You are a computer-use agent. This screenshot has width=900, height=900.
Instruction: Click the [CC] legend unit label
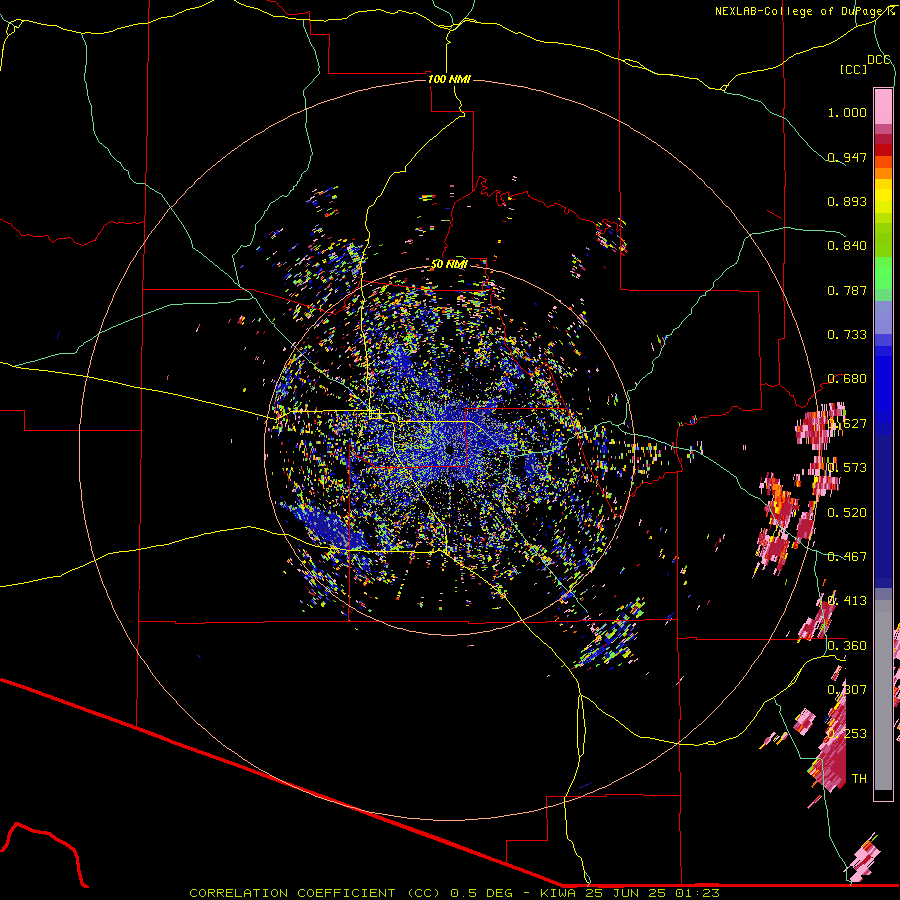[854, 69]
